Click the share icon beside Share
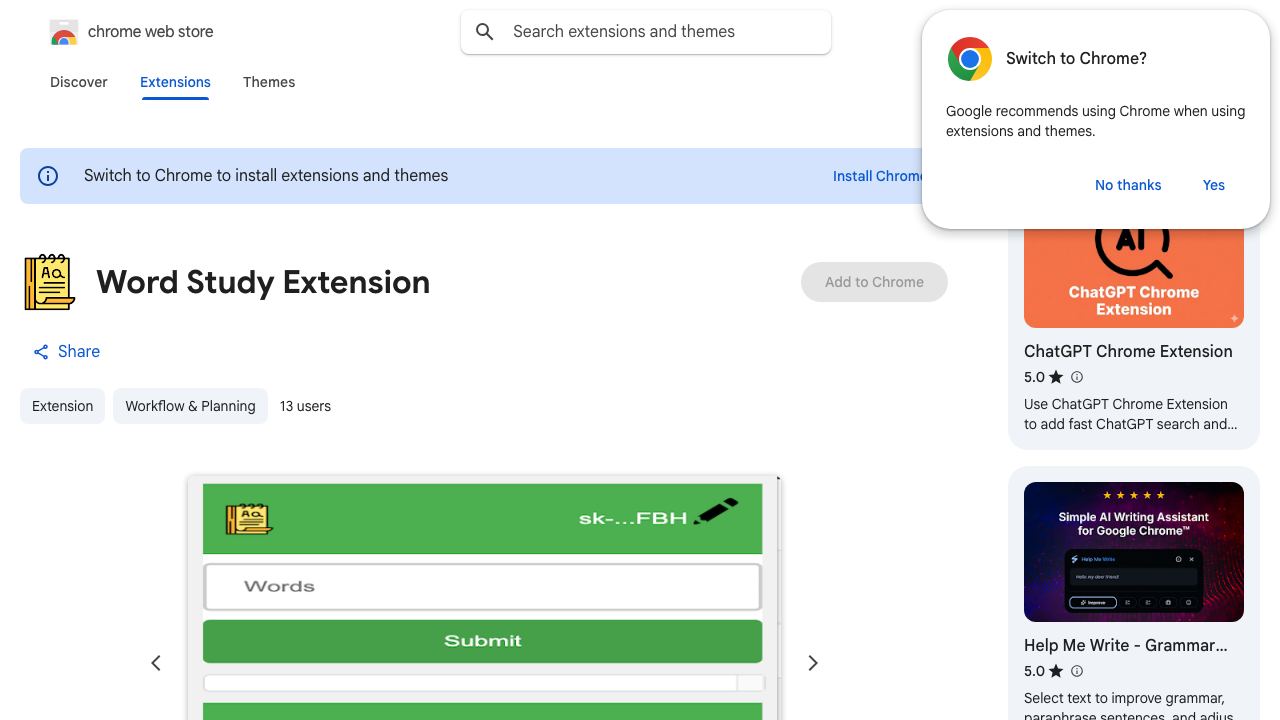The width and height of the screenshot is (1280, 720). coord(41,352)
